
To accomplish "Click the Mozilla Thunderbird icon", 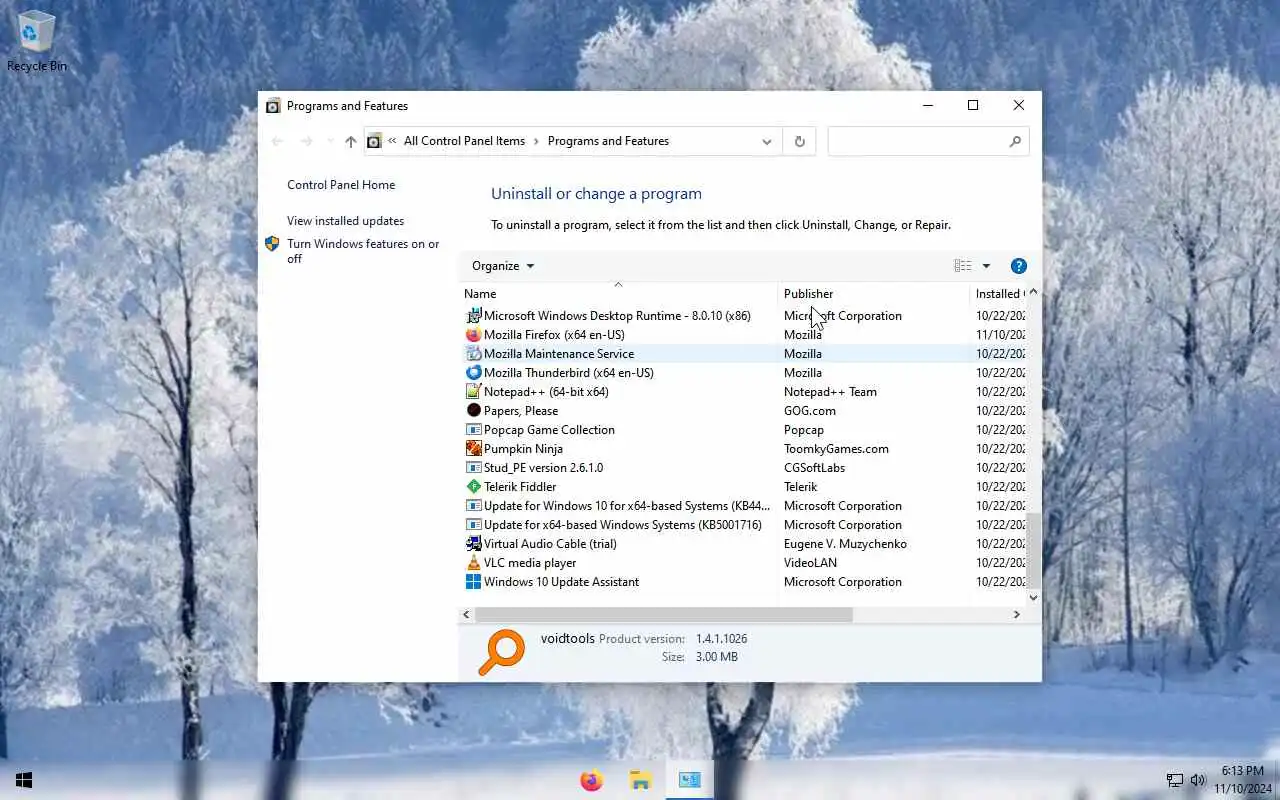I will coord(474,373).
